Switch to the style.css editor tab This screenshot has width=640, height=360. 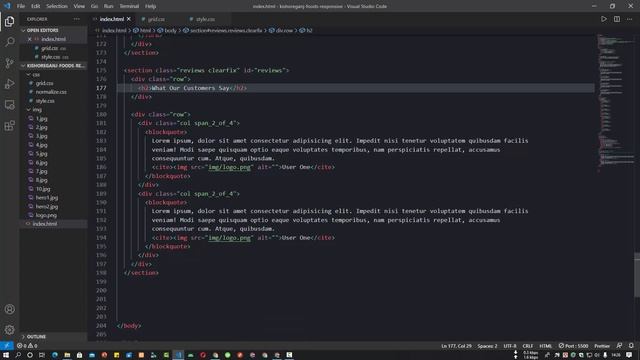205,19
